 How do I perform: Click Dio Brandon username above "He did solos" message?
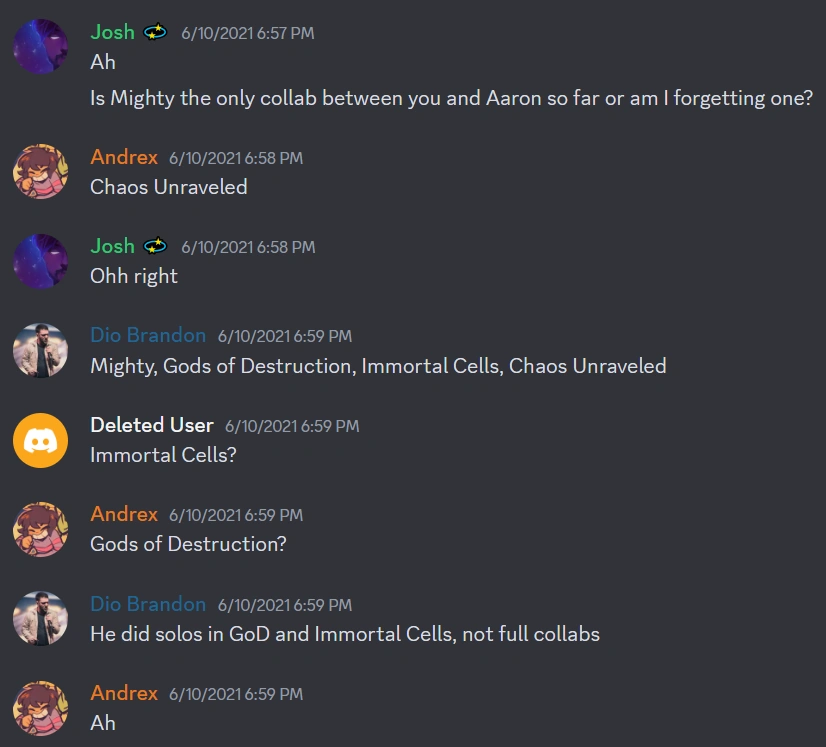[148, 604]
